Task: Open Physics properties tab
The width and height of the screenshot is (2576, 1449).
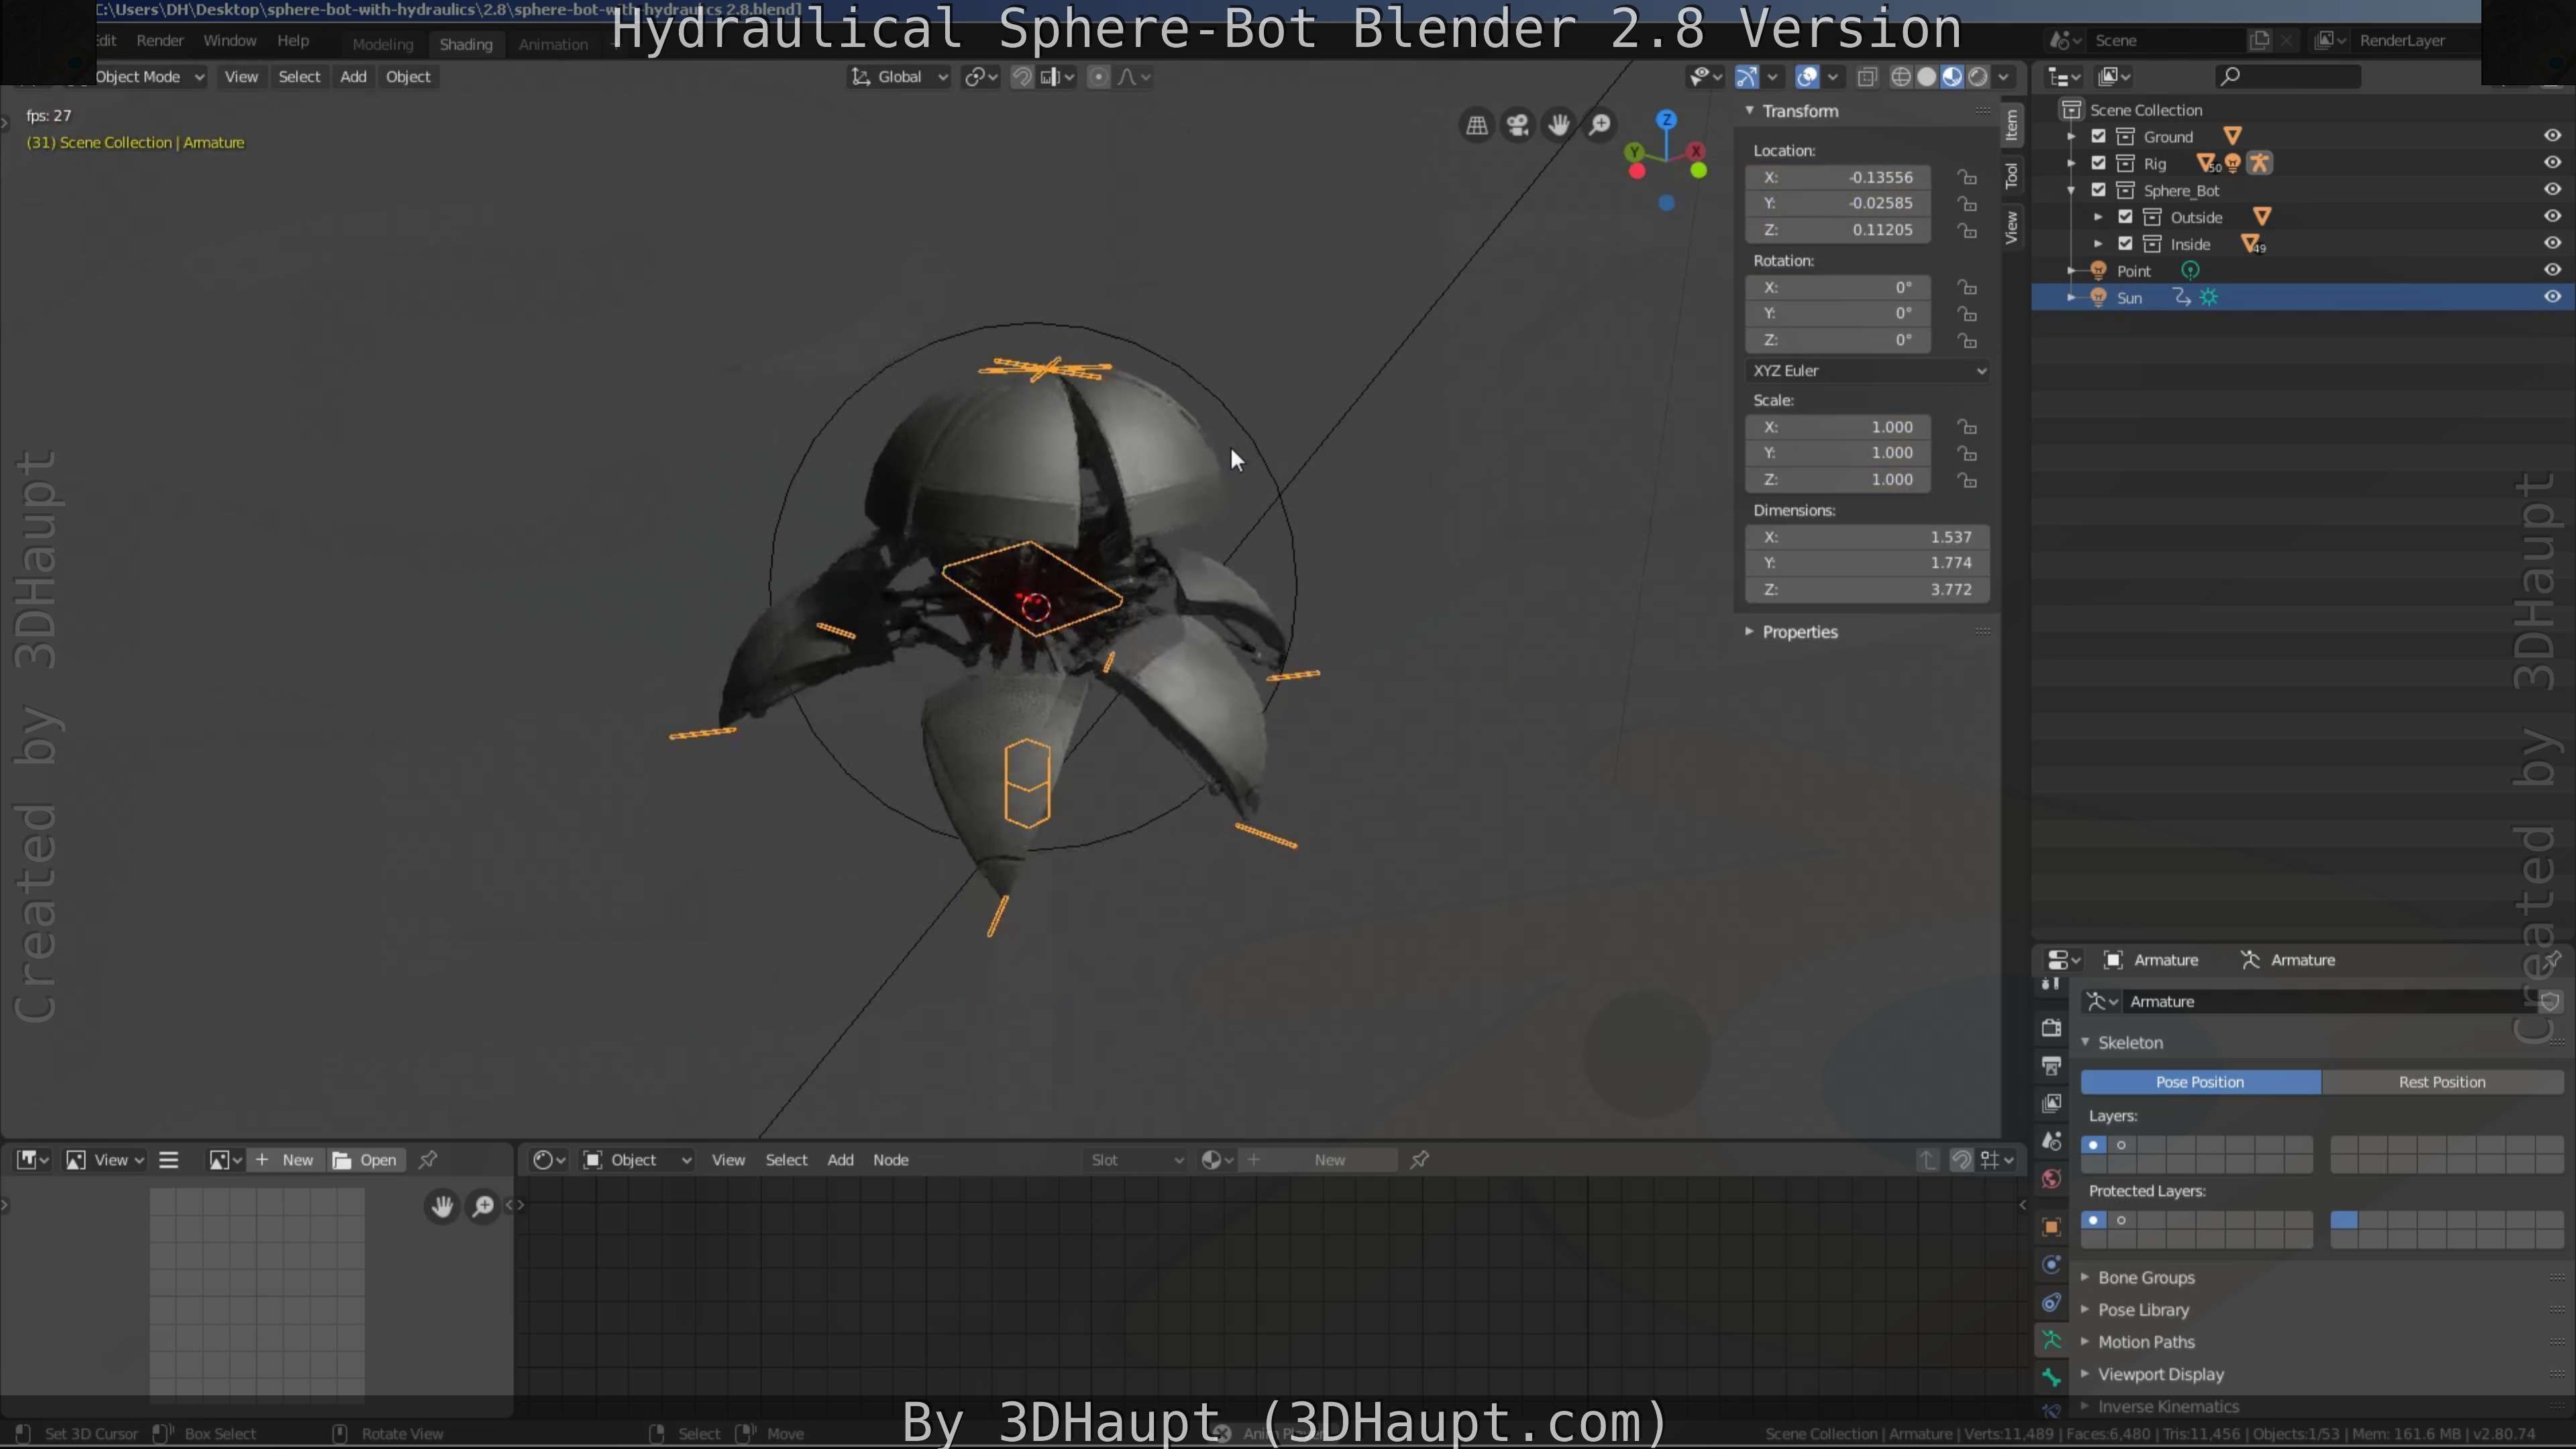Action: coord(2051,1265)
